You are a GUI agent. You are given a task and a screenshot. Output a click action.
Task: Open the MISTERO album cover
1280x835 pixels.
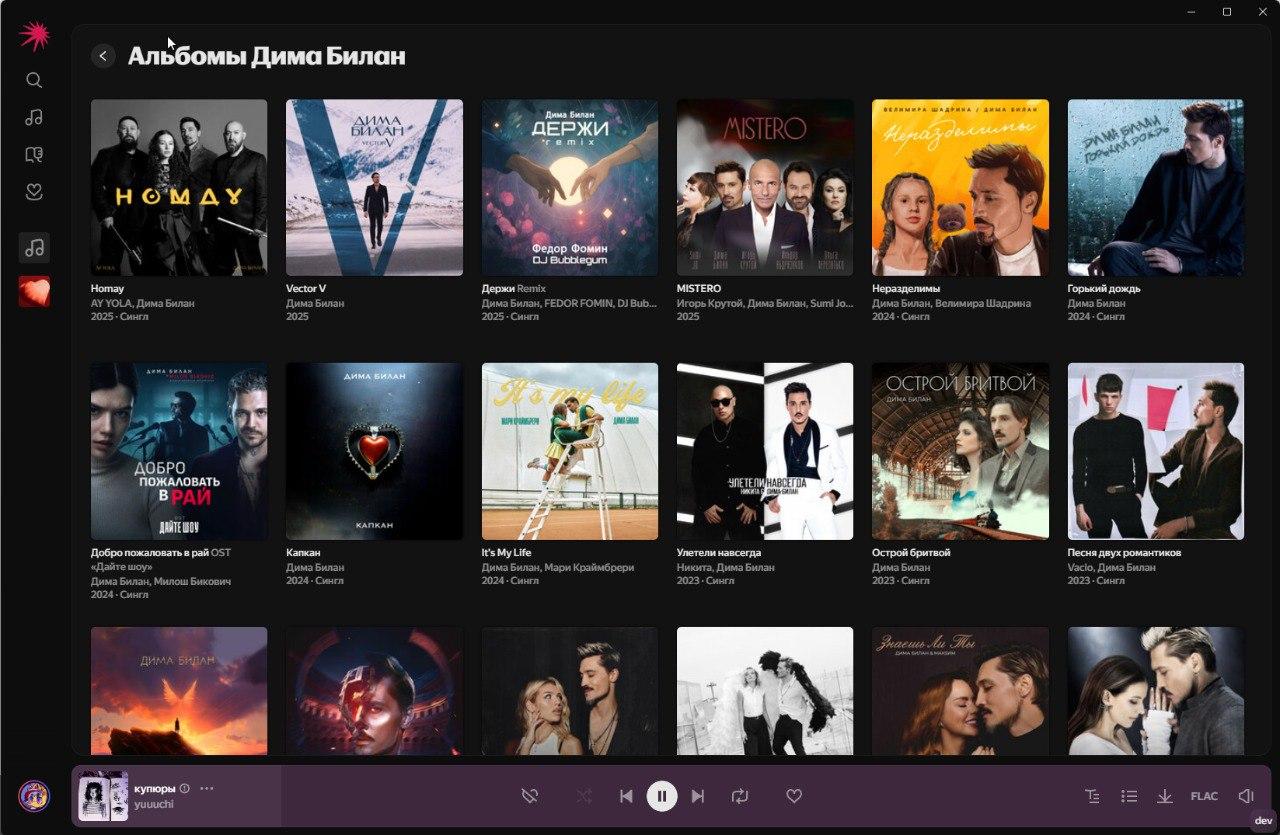point(765,187)
